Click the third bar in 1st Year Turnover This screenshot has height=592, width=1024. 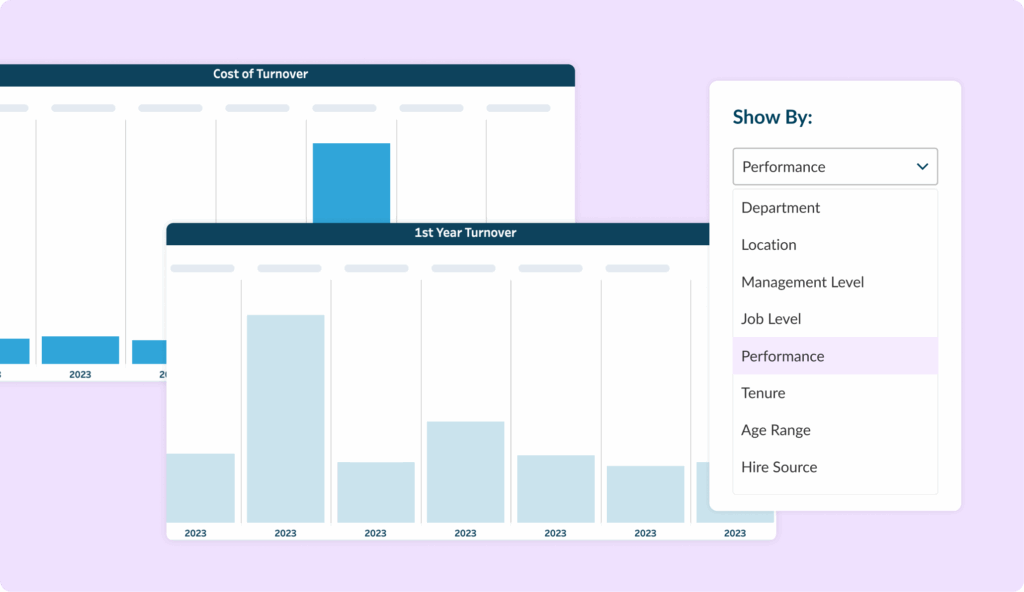375,491
